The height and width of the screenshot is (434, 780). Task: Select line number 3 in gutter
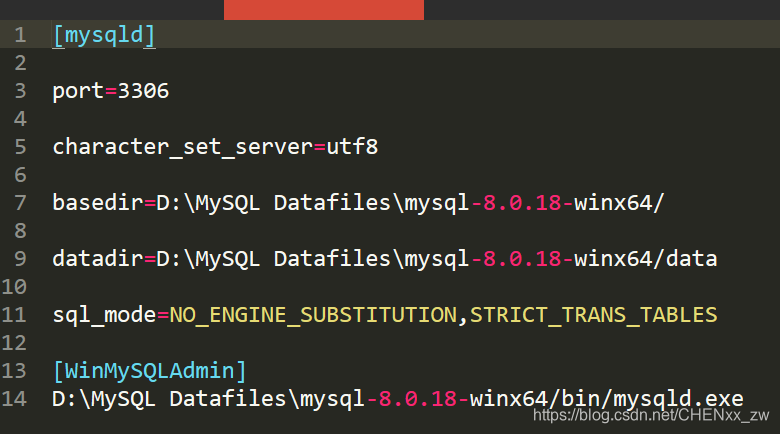tap(20, 91)
